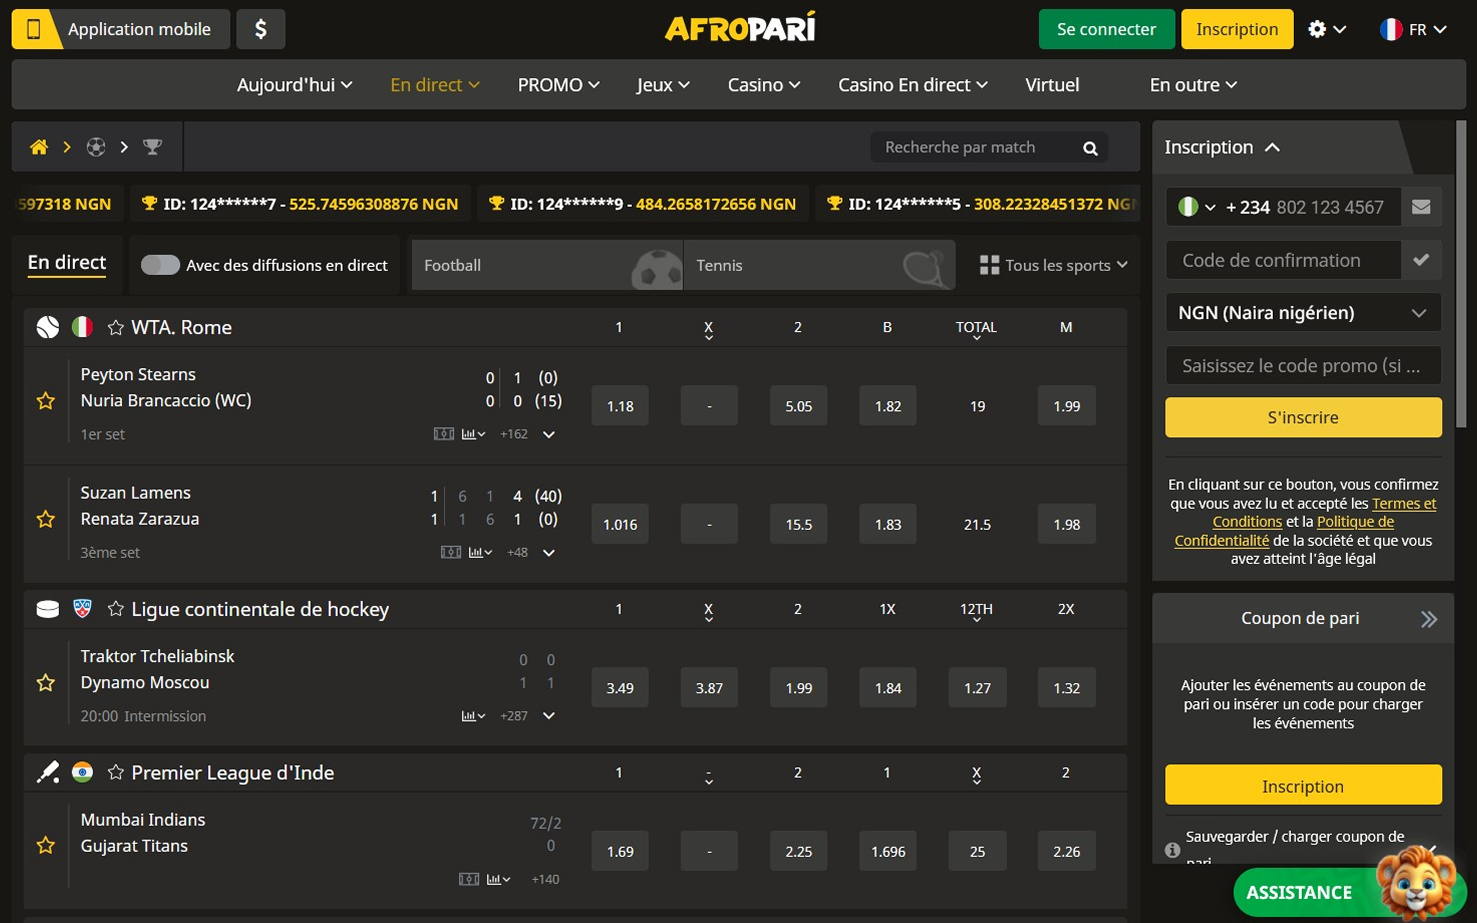Image resolution: width=1477 pixels, height=923 pixels.
Task: Favorite the WTA. Rome league star
Action: click(x=116, y=327)
